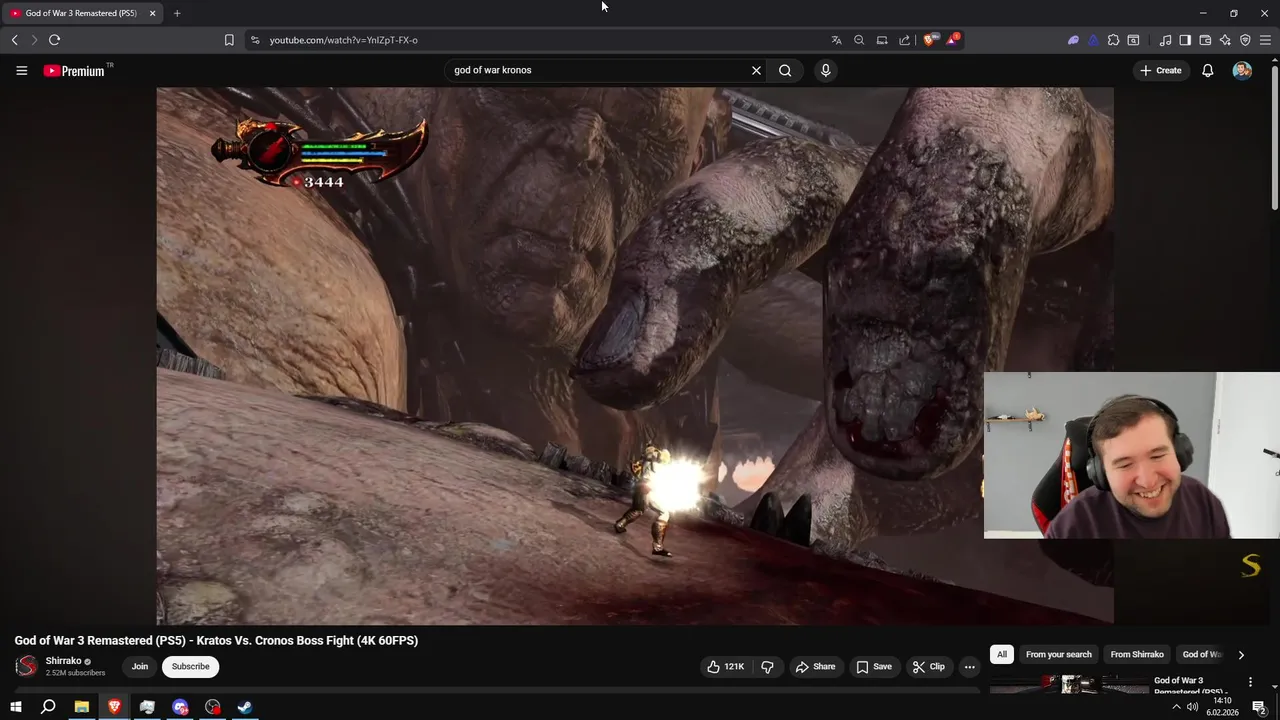This screenshot has width=1280, height=720.
Task: Open the Create menu
Action: (1161, 70)
